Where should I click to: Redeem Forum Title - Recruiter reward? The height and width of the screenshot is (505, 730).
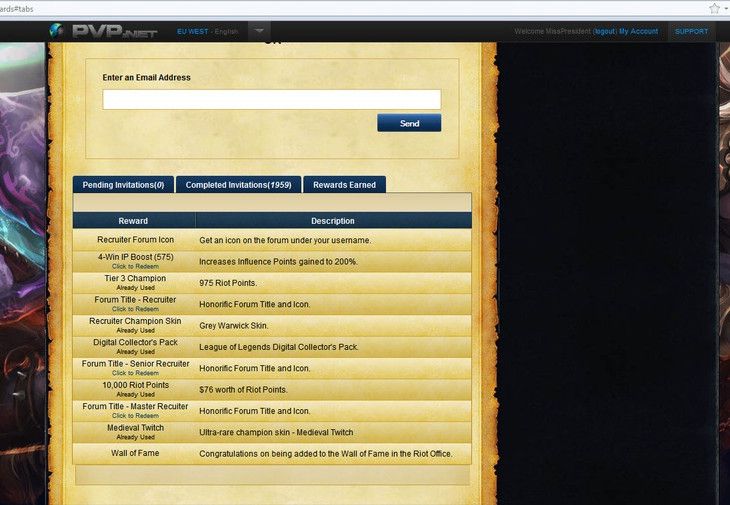135,309
